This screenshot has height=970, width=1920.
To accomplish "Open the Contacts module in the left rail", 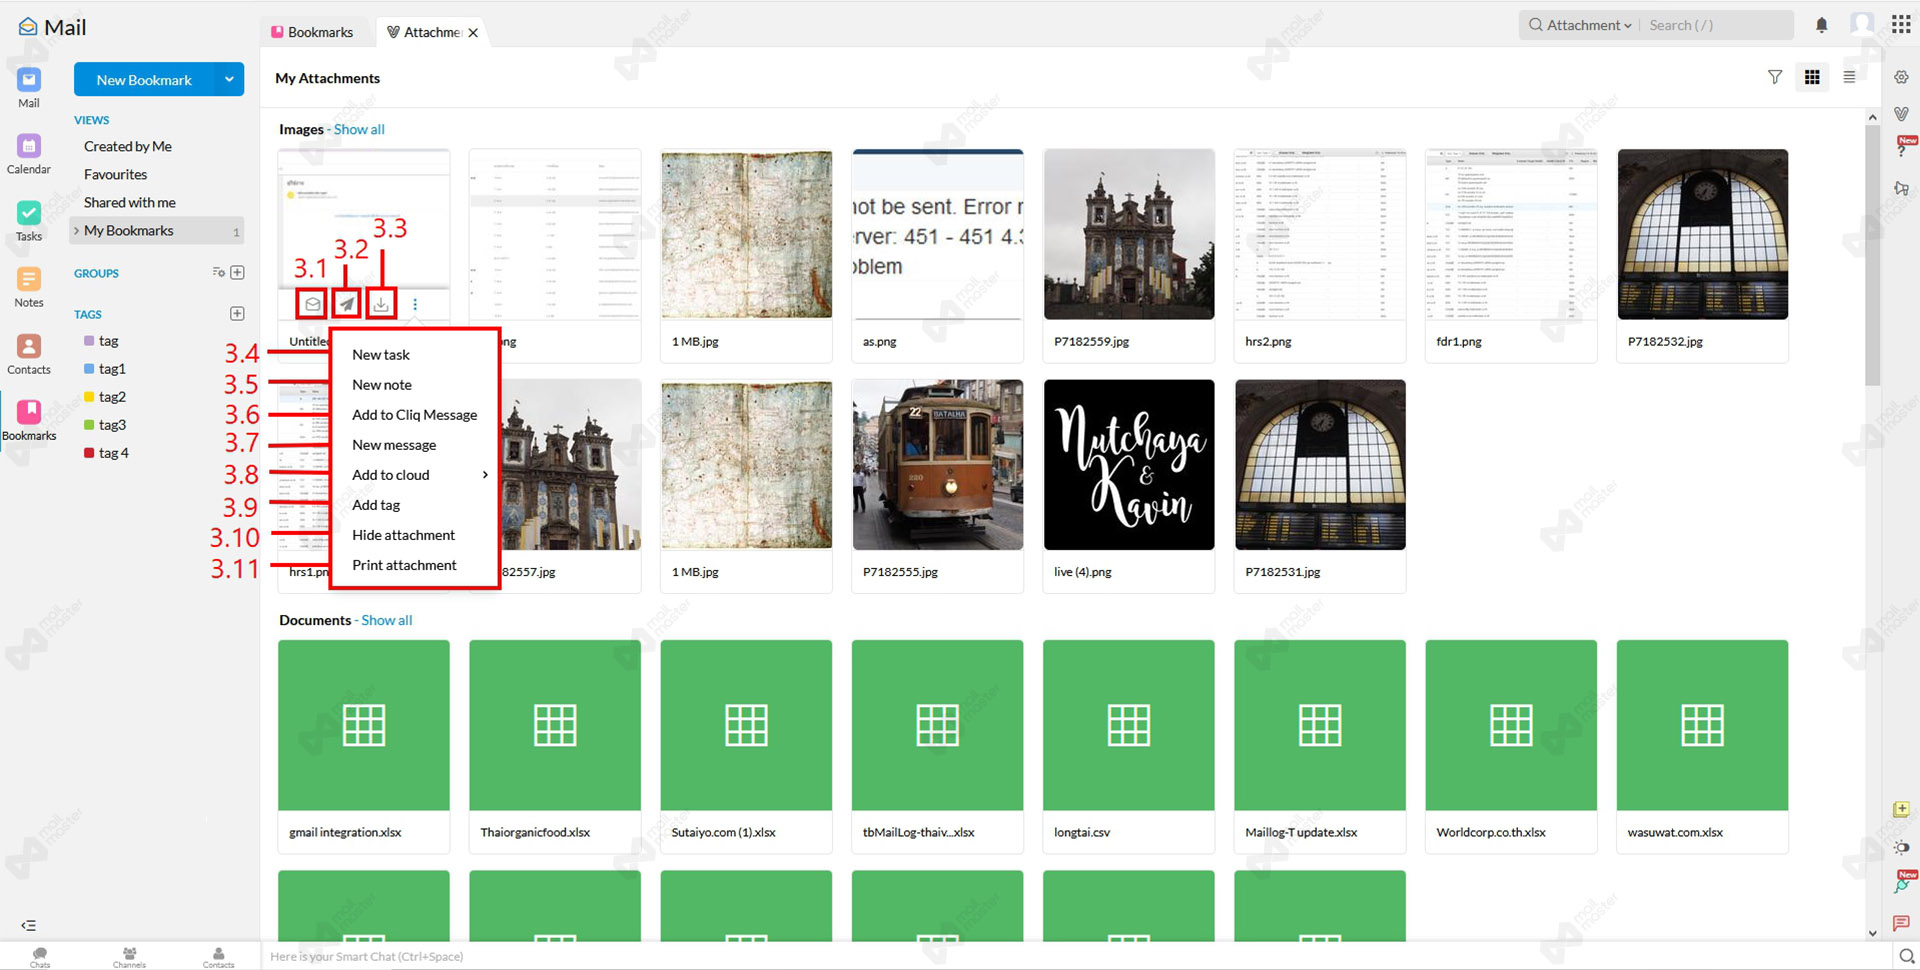I will [29, 354].
